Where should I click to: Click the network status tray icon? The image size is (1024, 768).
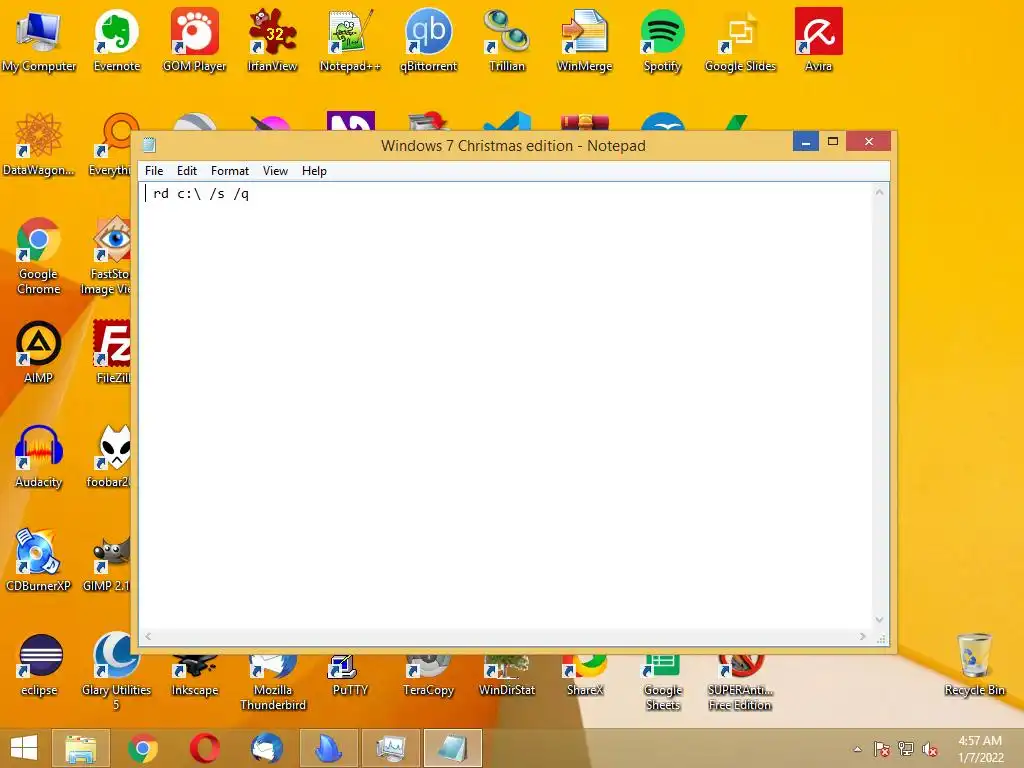pos(906,749)
